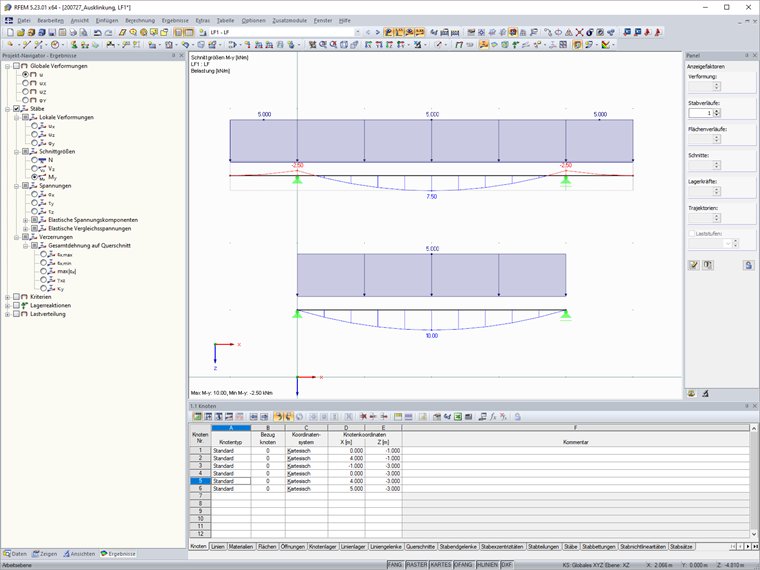The width and height of the screenshot is (760, 570).
Task: Click the Stabverläufe value field
Action: tap(700, 113)
